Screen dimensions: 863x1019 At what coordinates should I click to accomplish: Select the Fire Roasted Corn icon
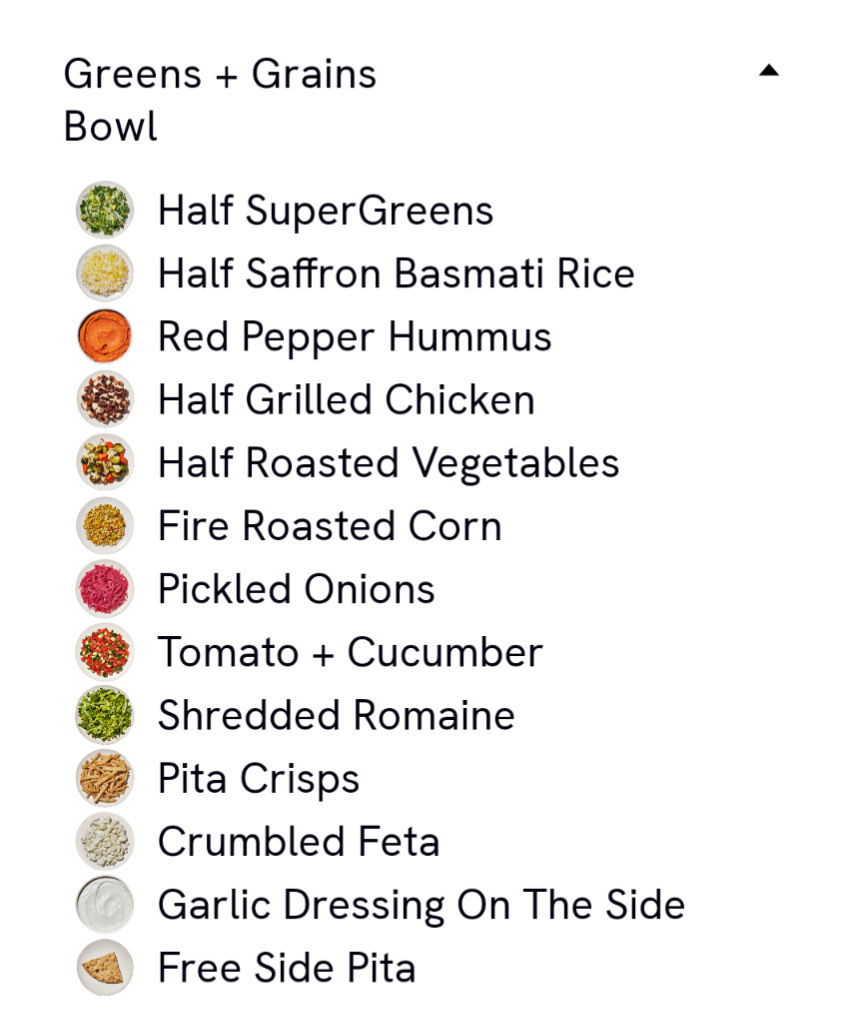105,526
